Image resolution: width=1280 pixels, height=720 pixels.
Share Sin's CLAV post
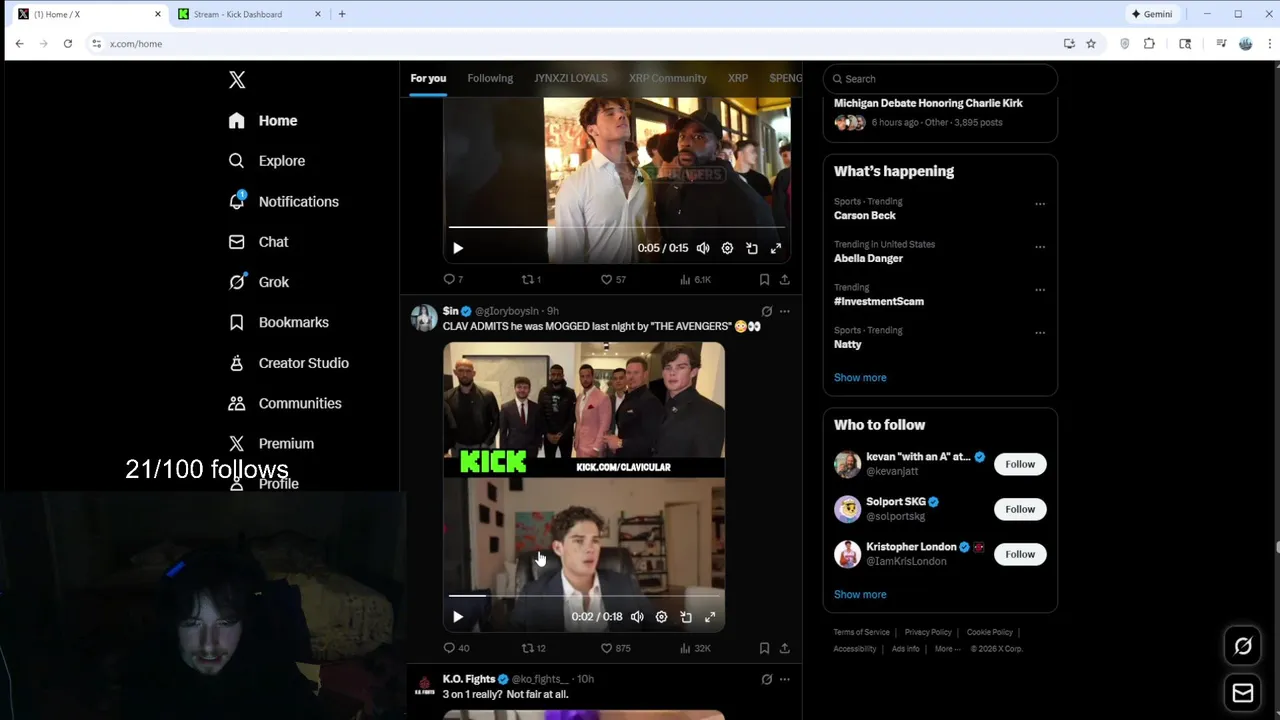[785, 648]
